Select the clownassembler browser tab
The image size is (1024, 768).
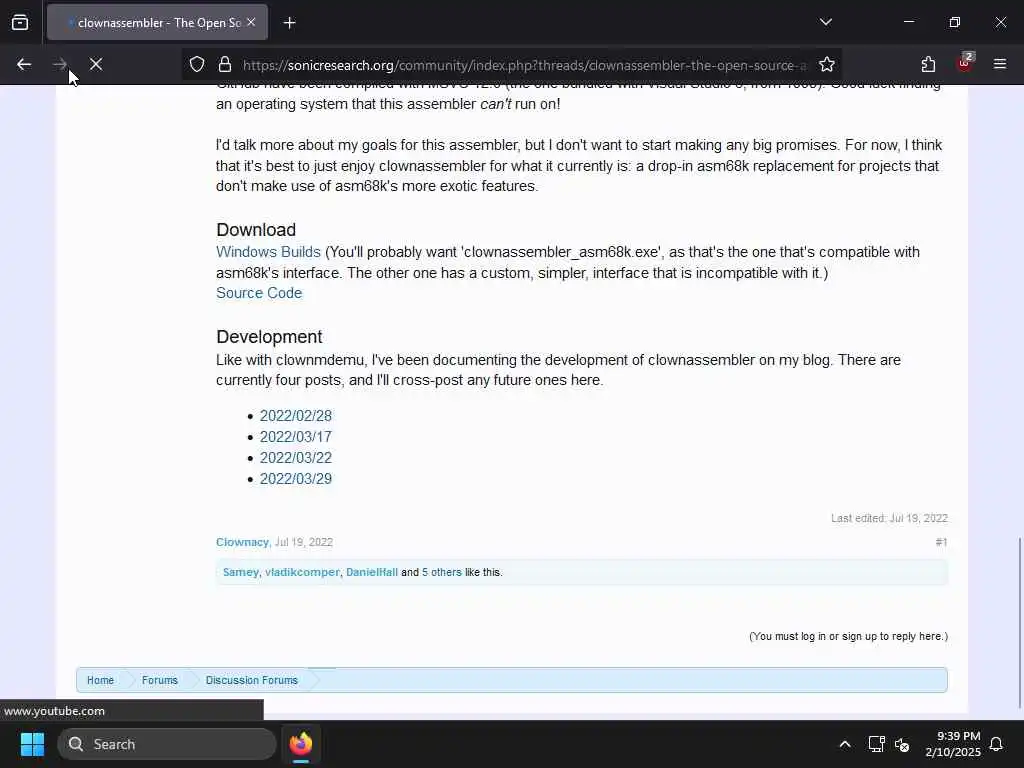(x=157, y=23)
